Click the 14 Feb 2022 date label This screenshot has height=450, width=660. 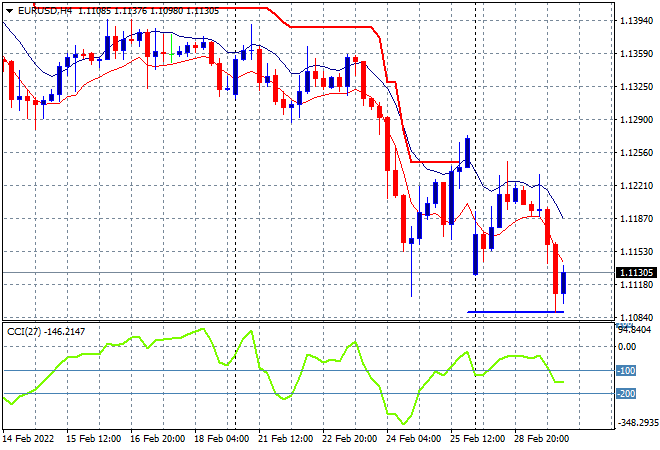coord(29,439)
